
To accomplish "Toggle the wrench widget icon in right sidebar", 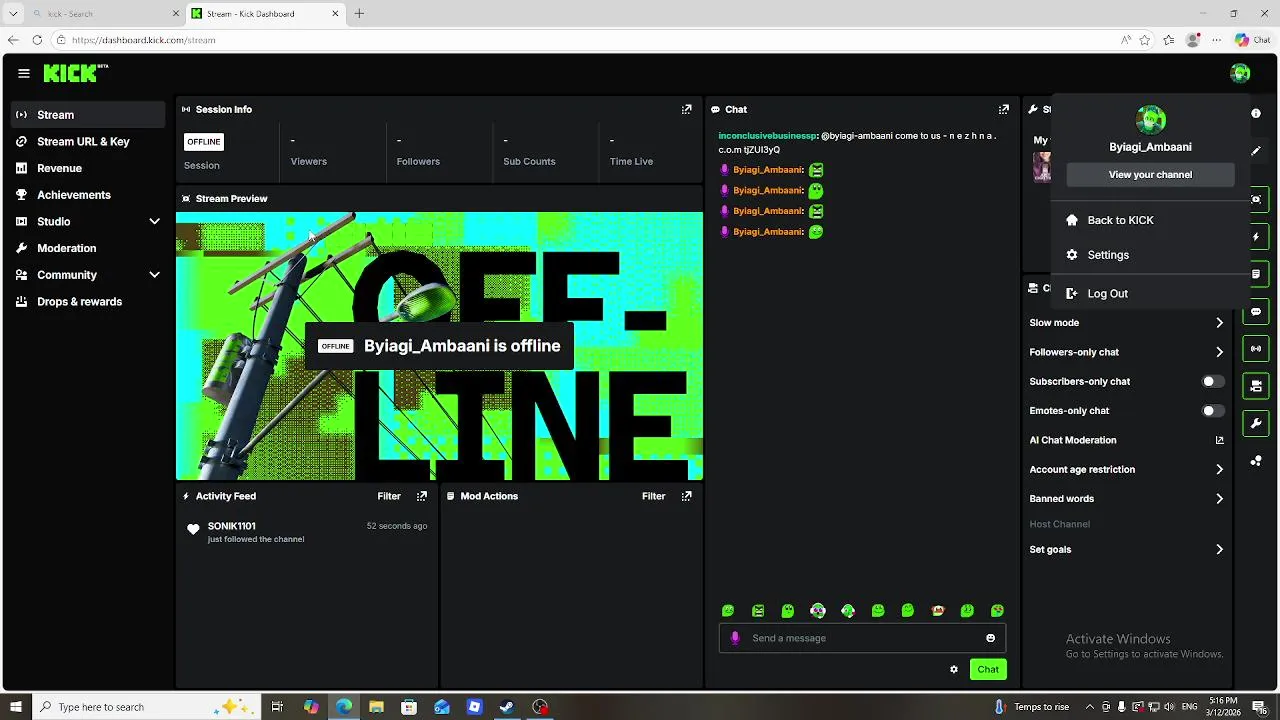I will [1256, 424].
